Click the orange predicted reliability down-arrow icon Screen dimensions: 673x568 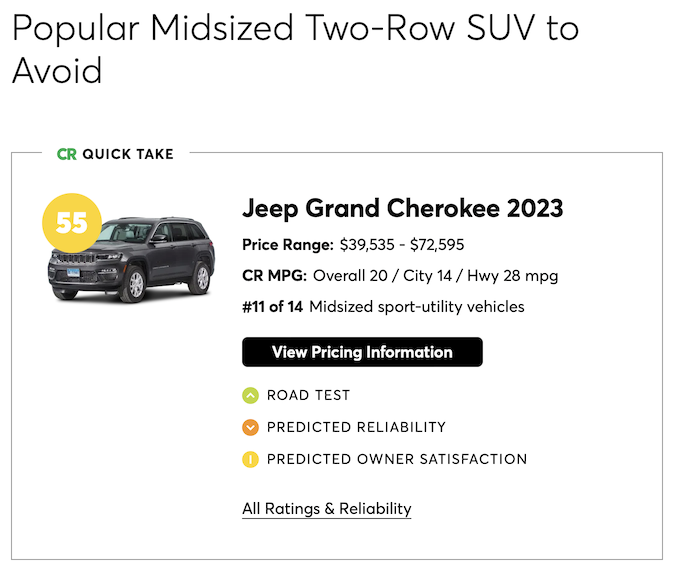pyautogui.click(x=250, y=428)
